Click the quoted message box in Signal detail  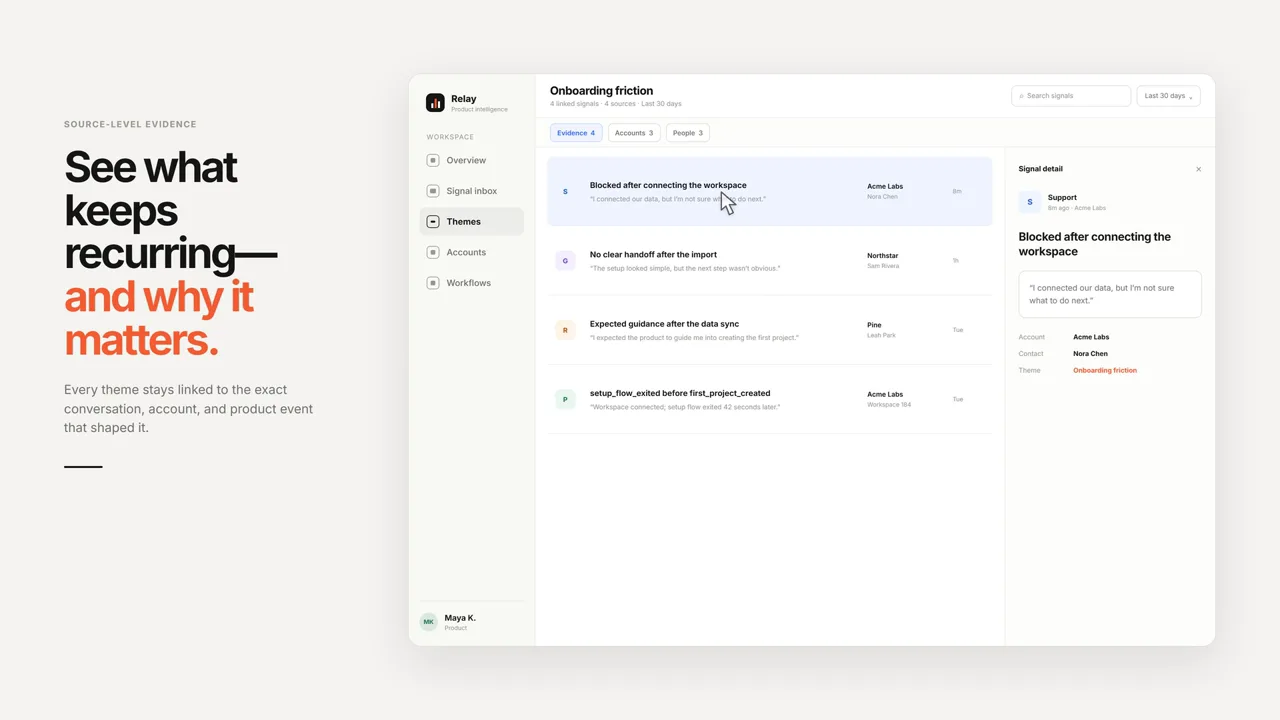[1110, 294]
